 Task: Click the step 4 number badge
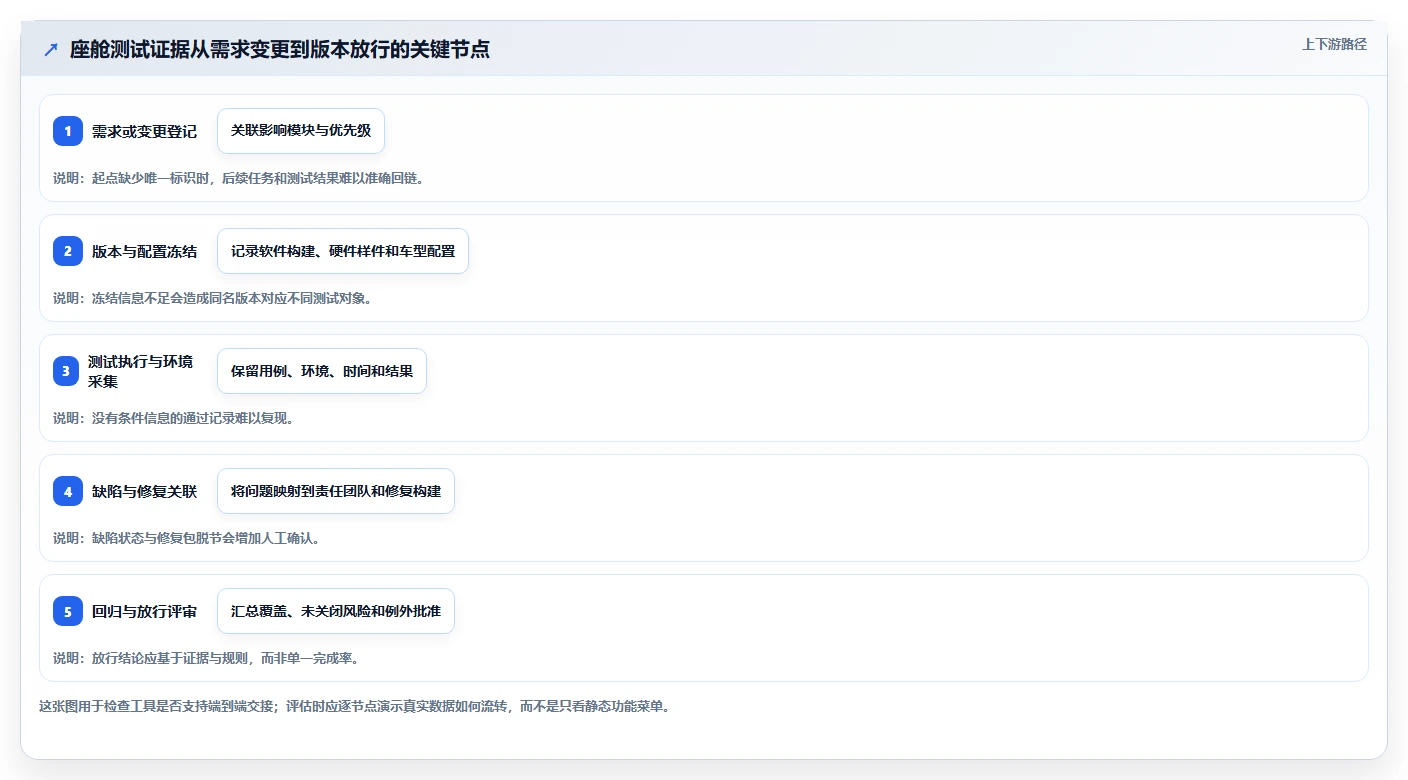pyautogui.click(x=68, y=491)
